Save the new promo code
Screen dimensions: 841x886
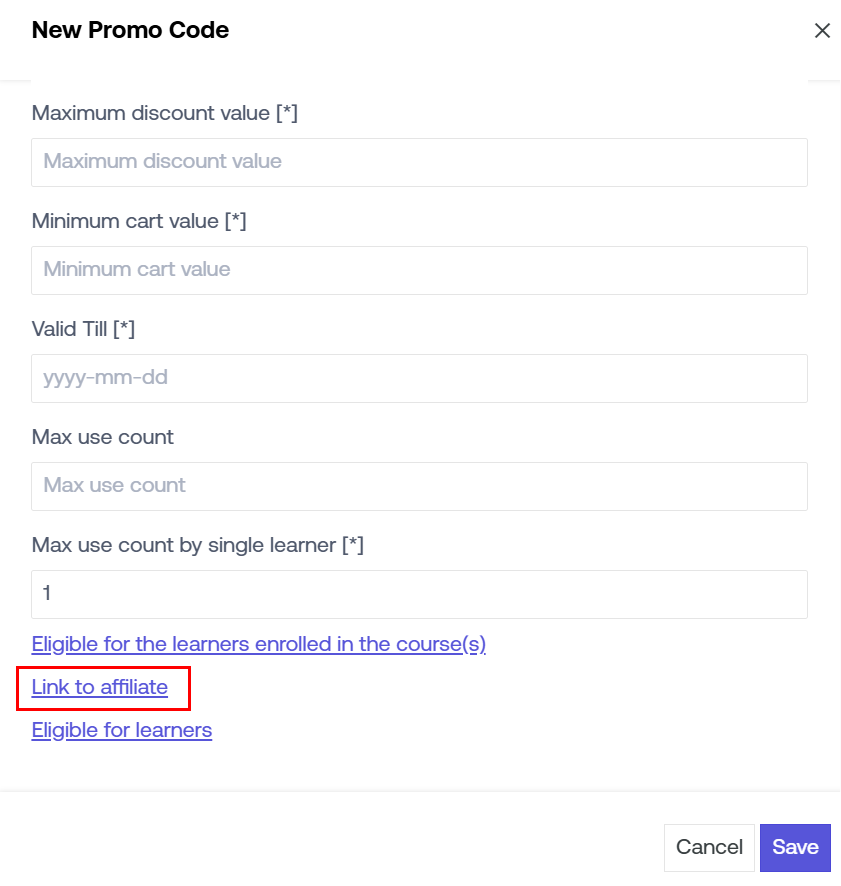tap(795, 848)
